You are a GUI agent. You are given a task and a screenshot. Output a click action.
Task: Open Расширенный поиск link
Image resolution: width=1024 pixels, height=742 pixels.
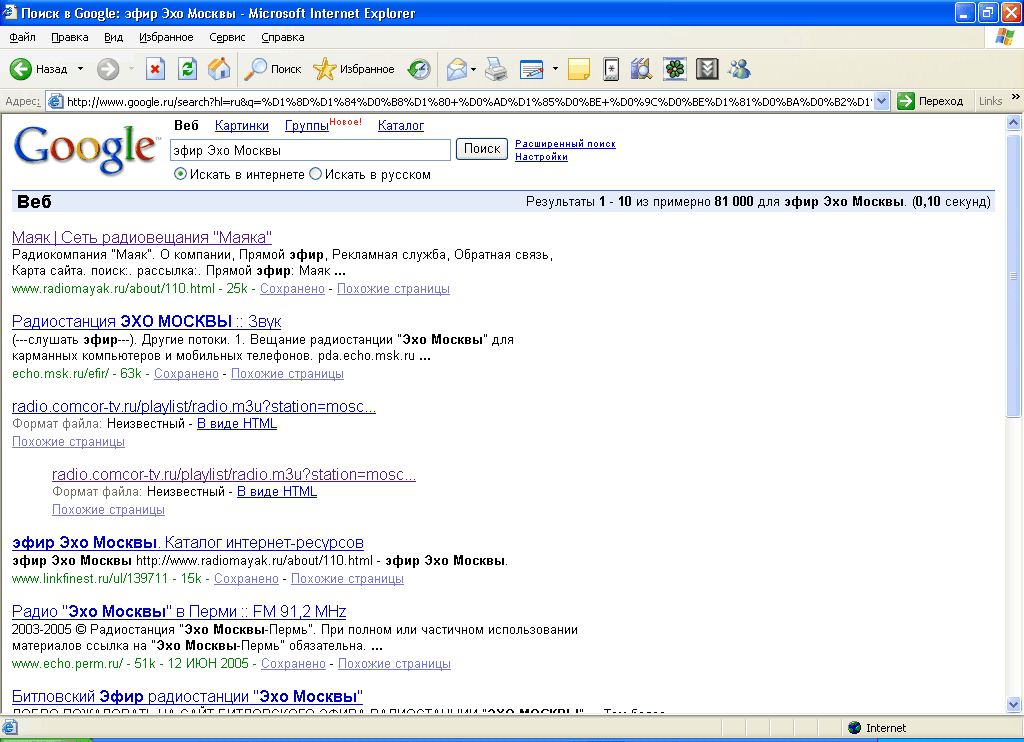tap(566, 144)
